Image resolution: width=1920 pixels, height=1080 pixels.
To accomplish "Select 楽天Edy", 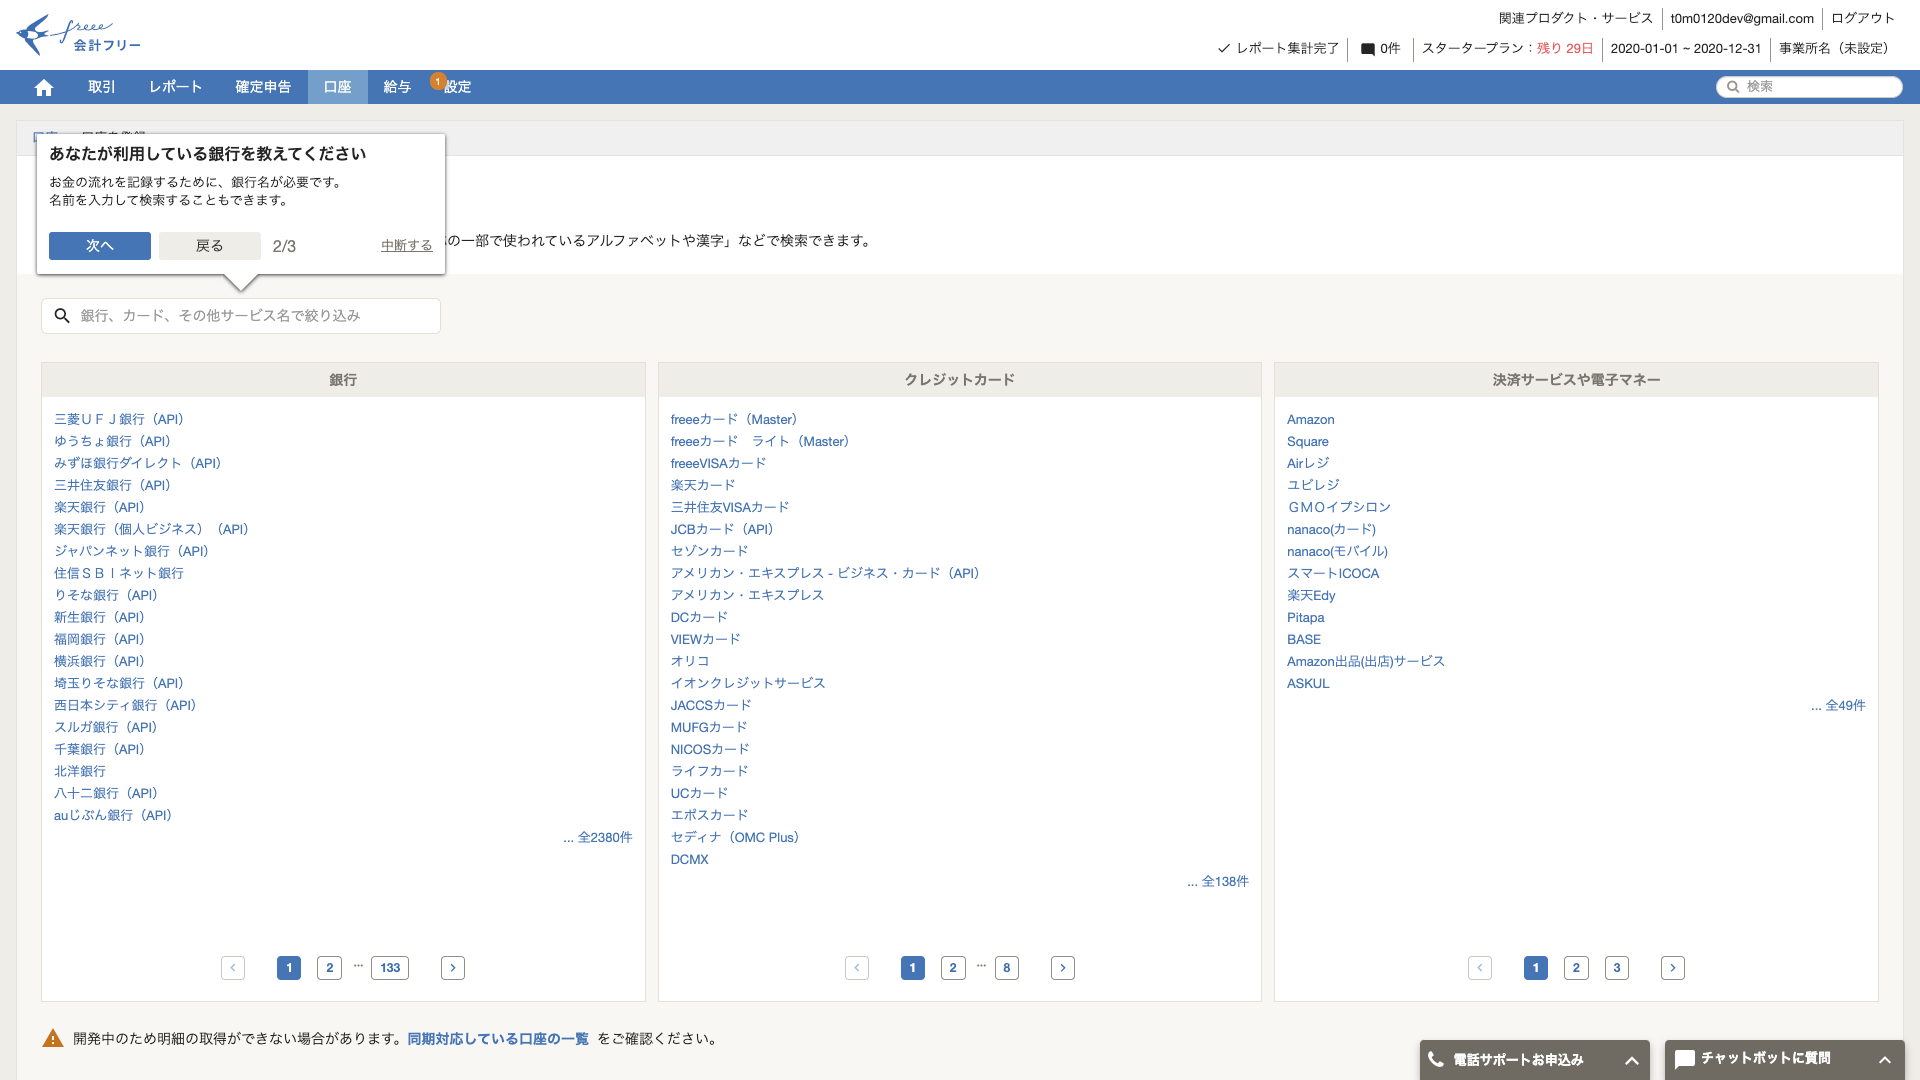I will click(1311, 596).
